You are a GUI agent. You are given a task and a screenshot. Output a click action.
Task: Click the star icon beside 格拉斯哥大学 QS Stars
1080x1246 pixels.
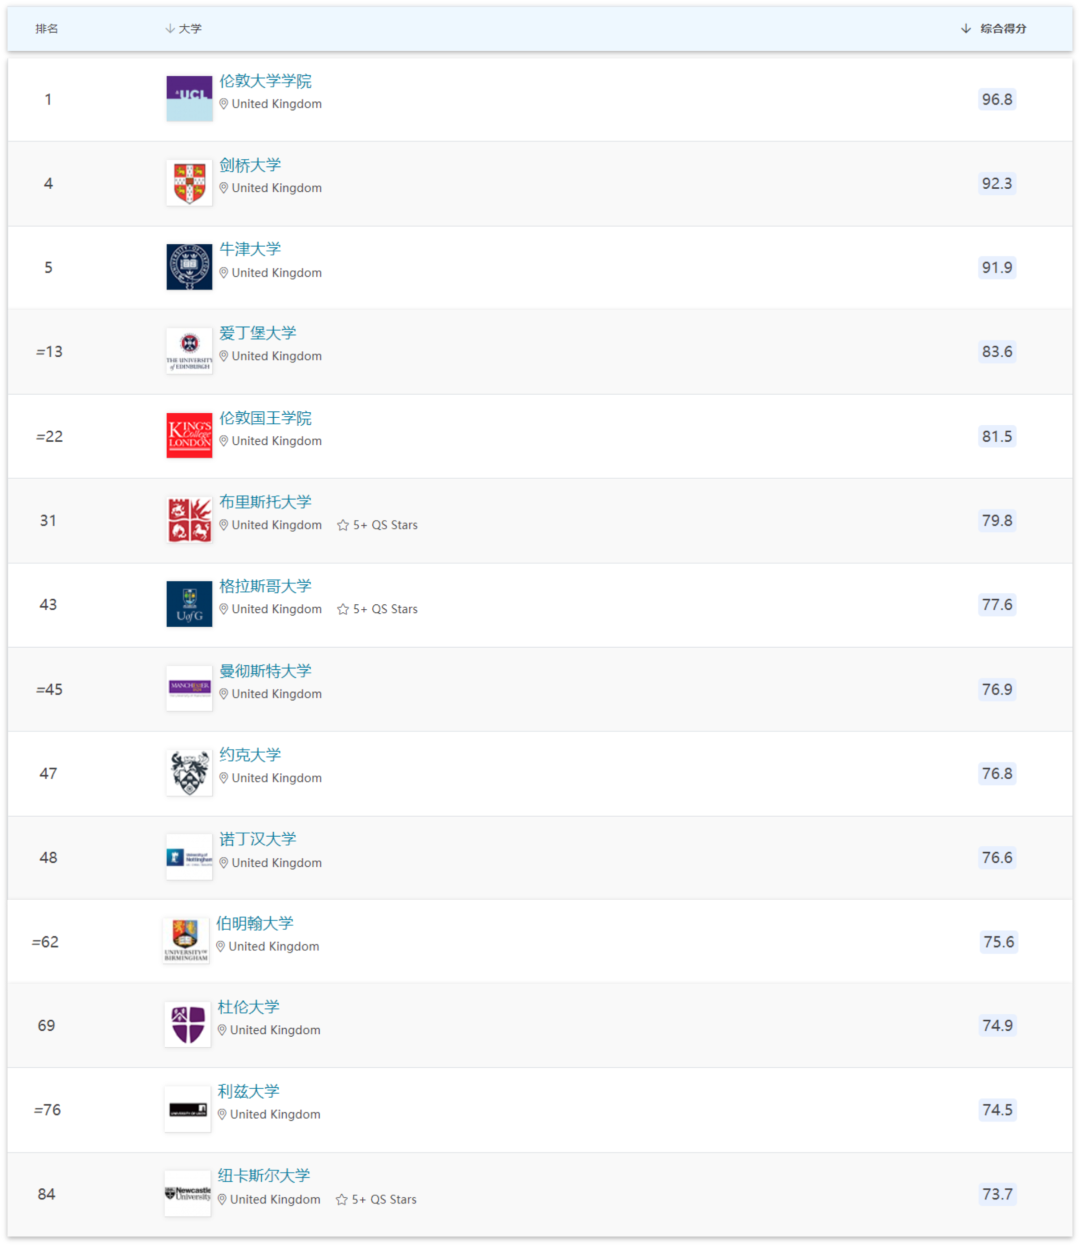click(343, 609)
